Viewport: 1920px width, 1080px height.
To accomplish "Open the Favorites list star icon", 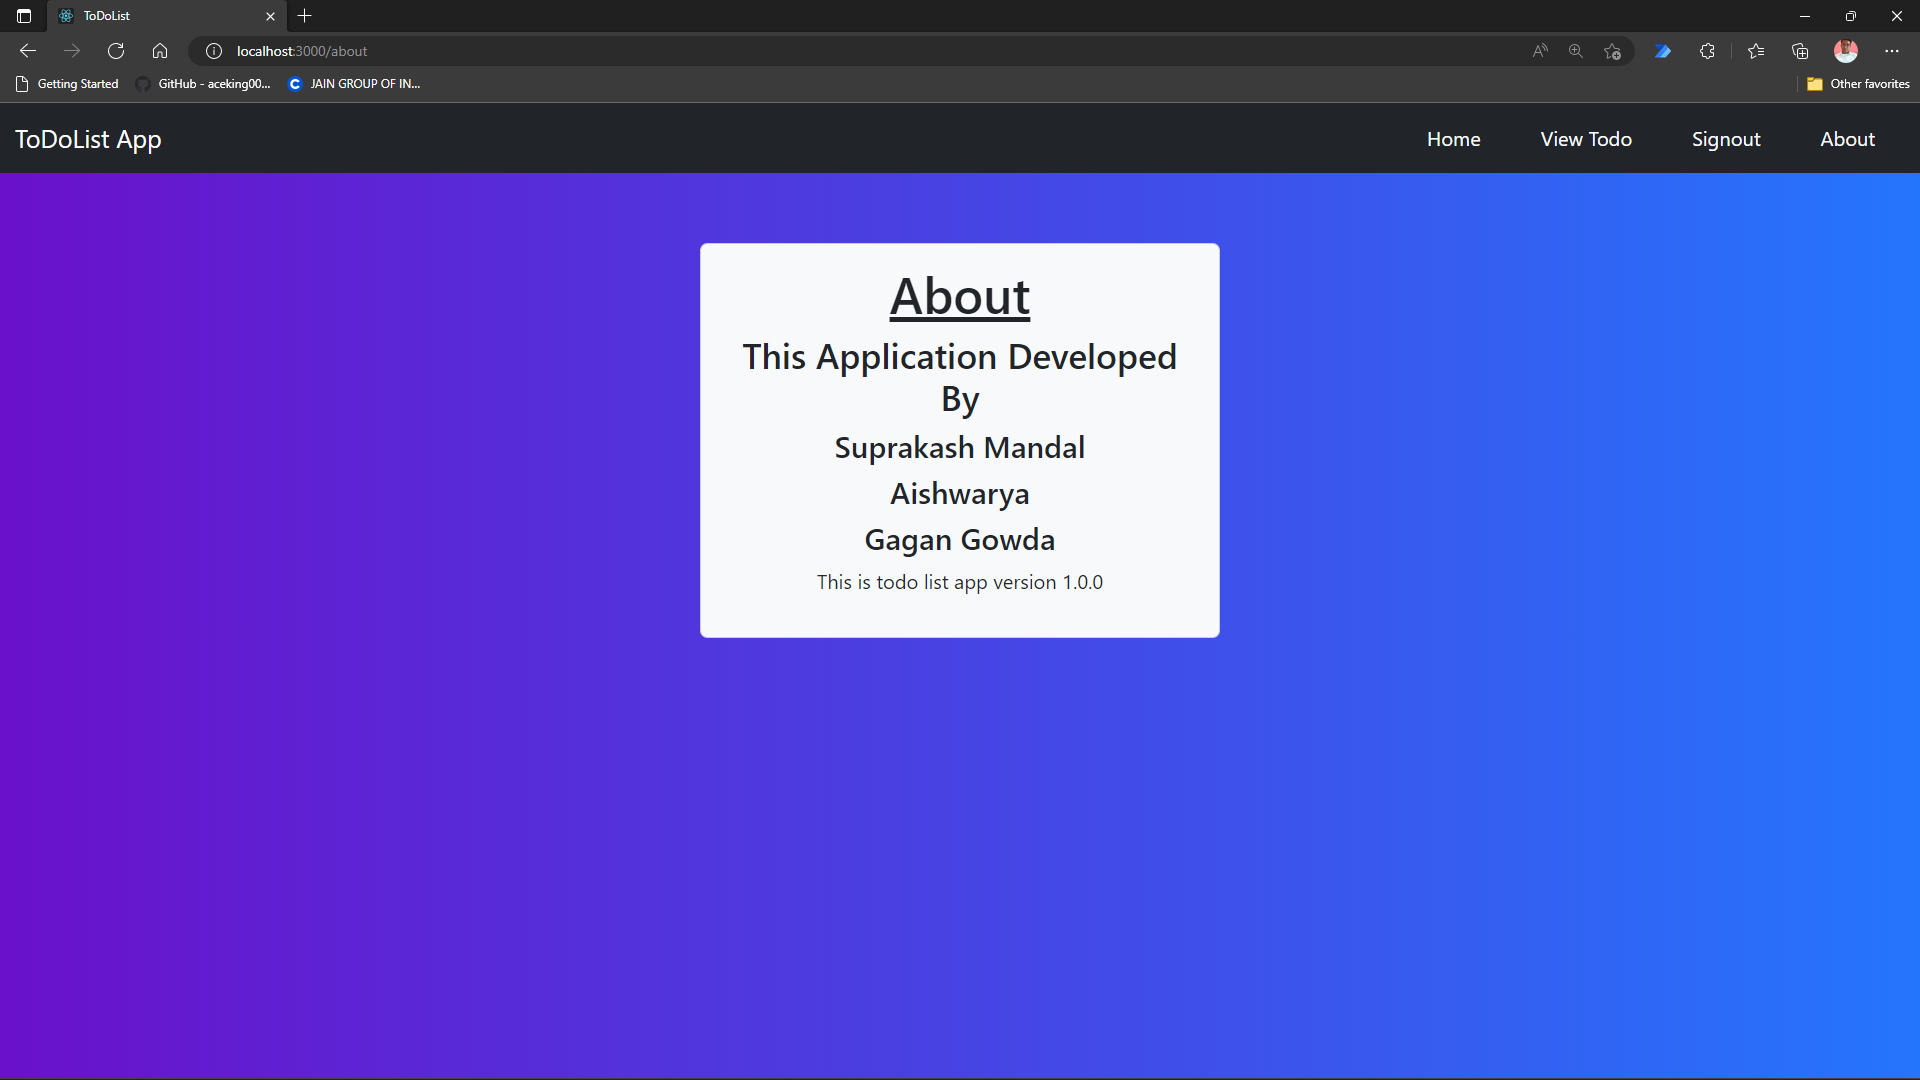I will point(1757,50).
